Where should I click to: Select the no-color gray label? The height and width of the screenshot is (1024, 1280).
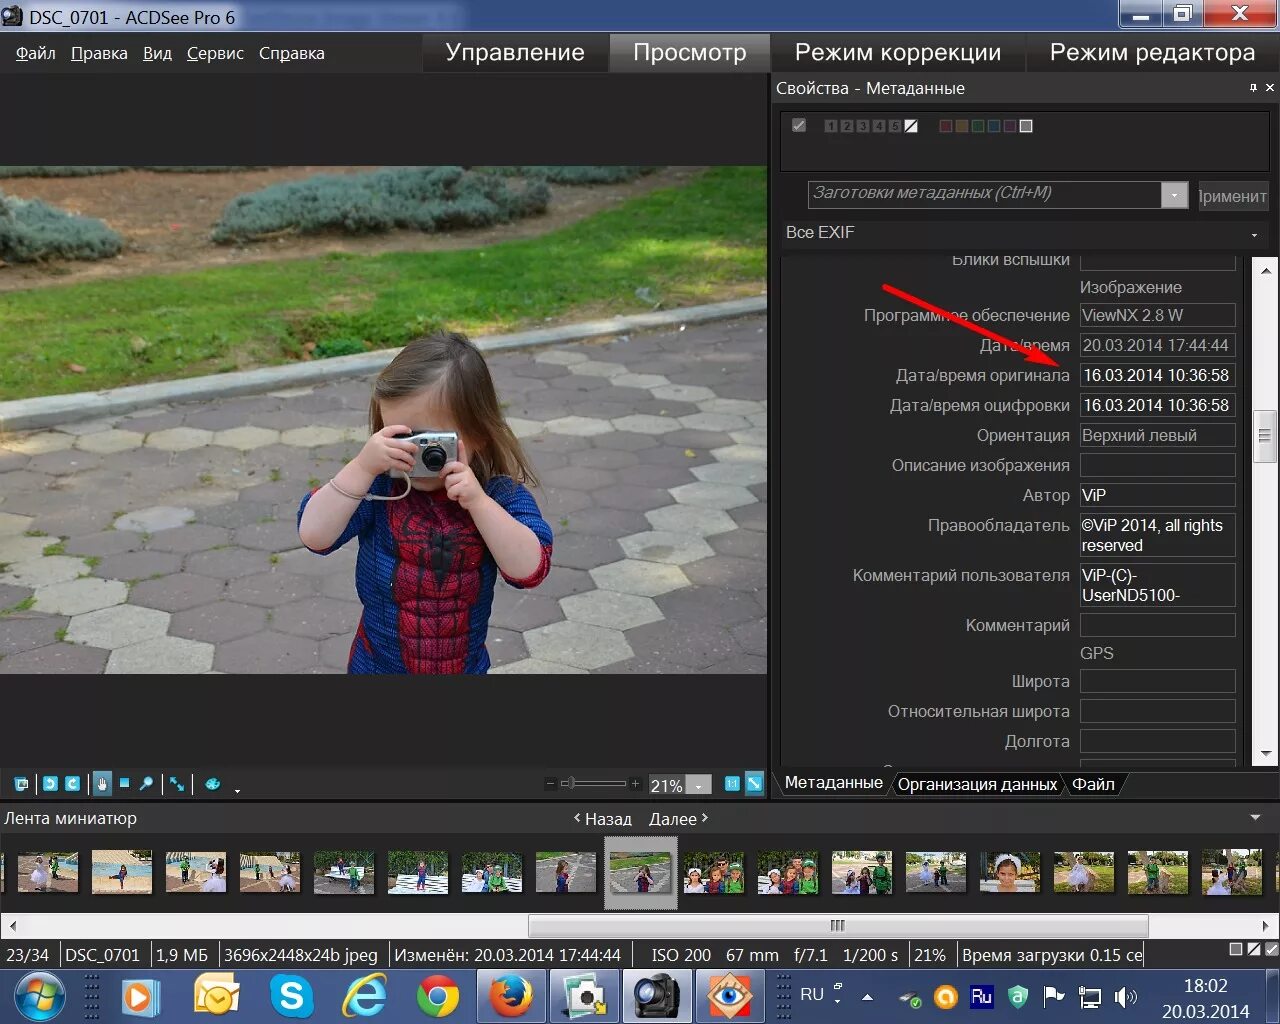[x=1025, y=126]
